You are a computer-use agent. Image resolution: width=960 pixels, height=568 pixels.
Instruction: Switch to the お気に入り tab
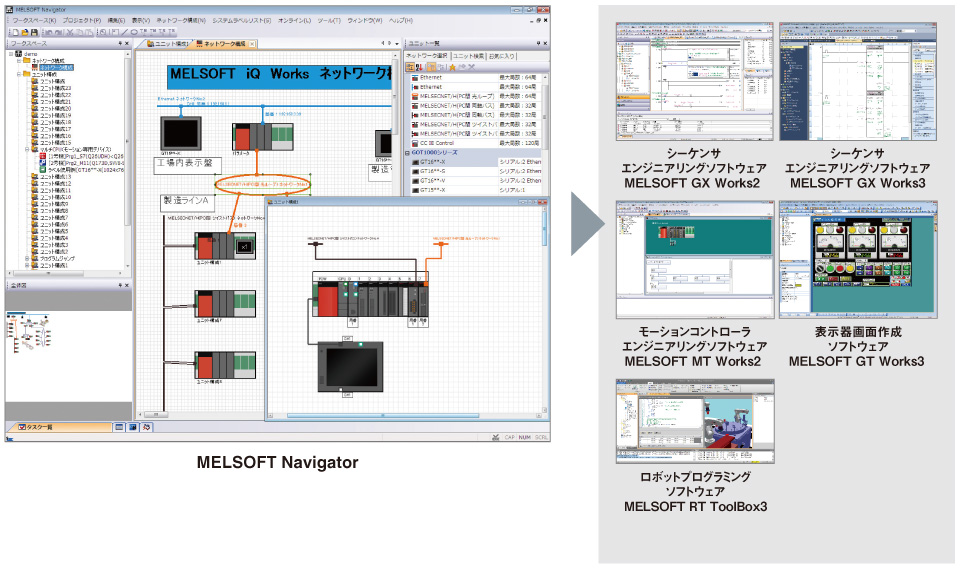click(502, 56)
